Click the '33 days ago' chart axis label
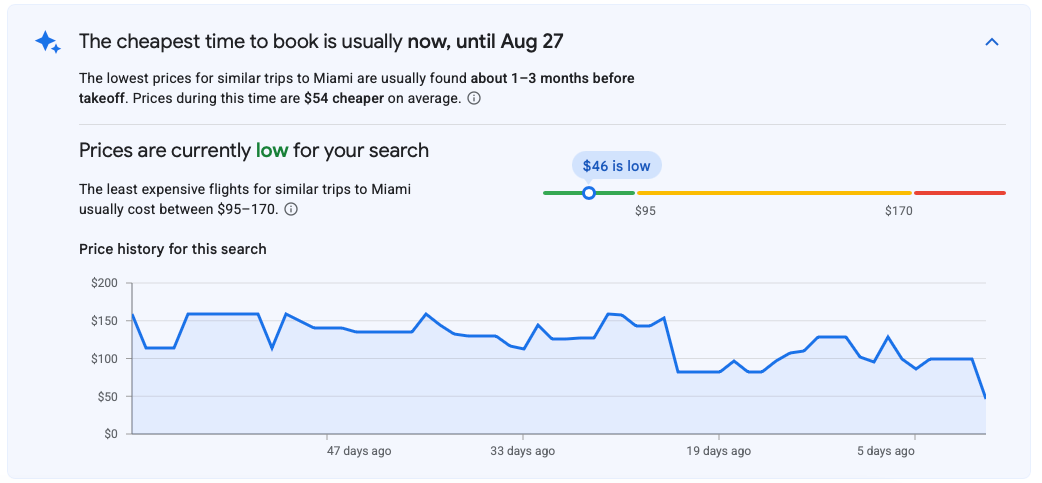1042x483 pixels. click(523, 451)
